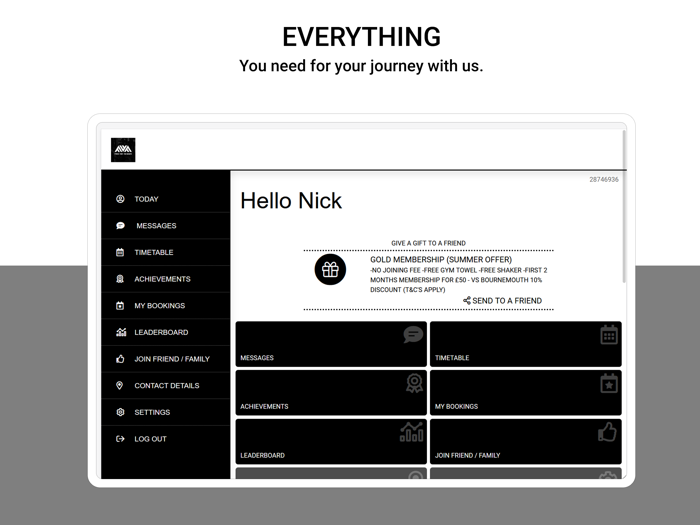The width and height of the screenshot is (700, 525).
Task: Click the Contact Details location pin icon
Action: [x=119, y=385]
